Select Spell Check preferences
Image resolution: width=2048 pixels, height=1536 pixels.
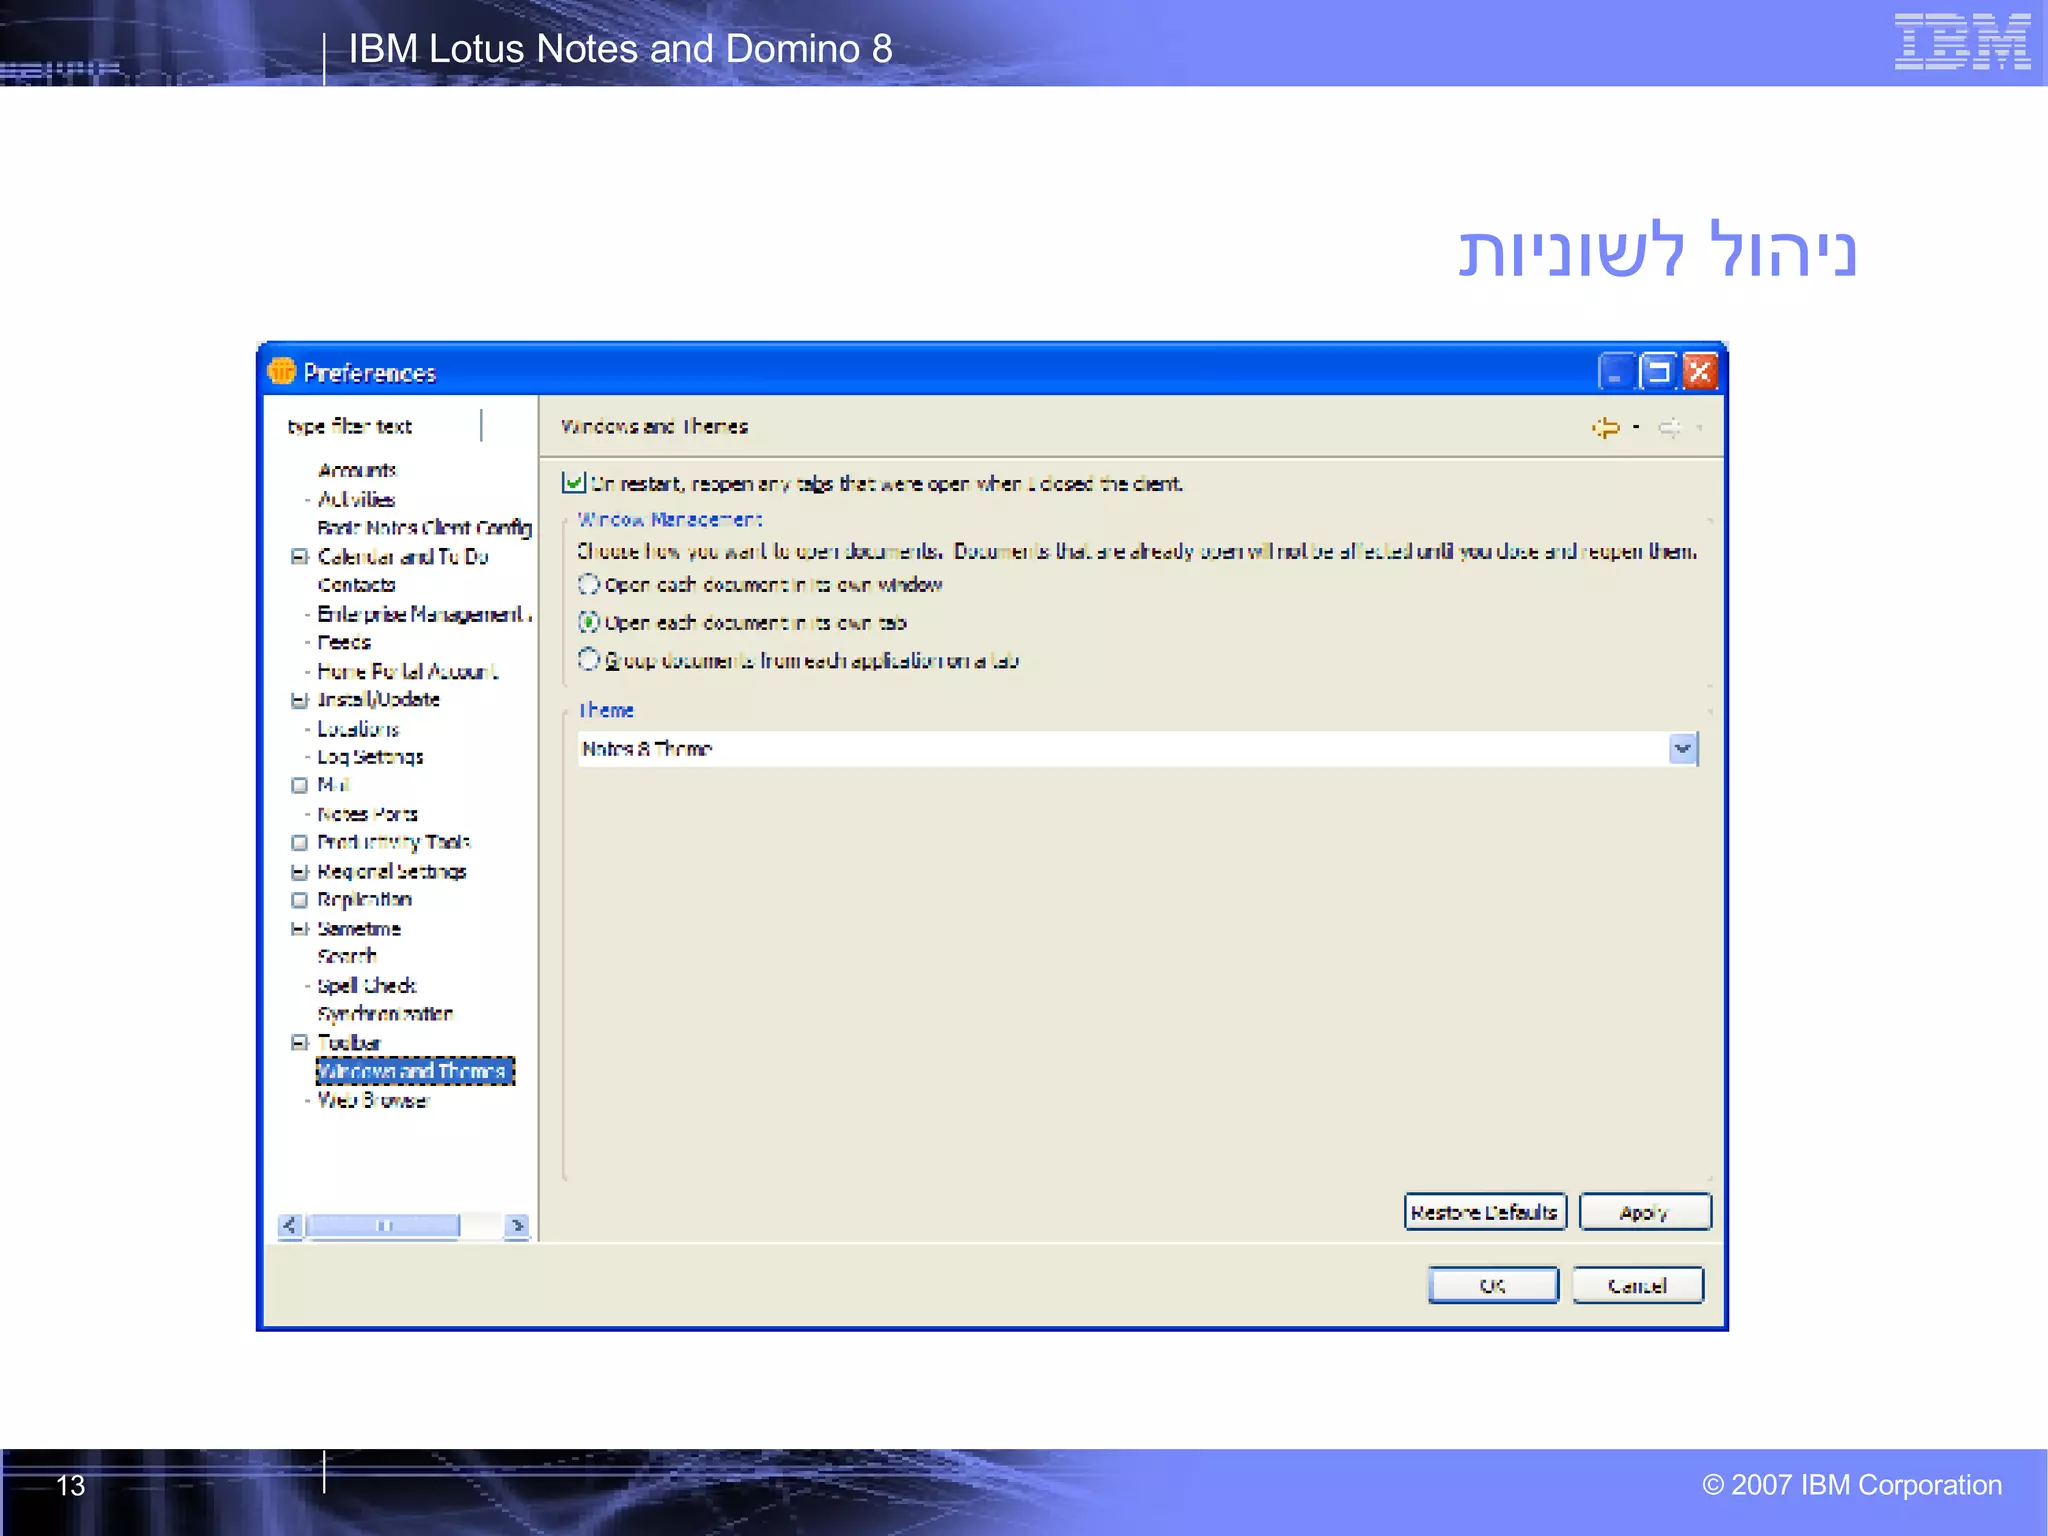pyautogui.click(x=366, y=986)
